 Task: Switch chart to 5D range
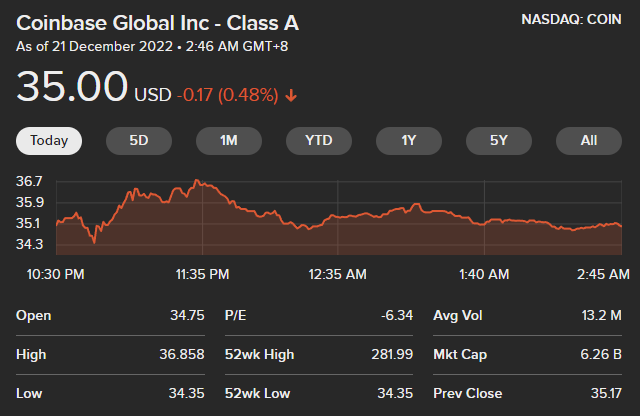coord(139,141)
